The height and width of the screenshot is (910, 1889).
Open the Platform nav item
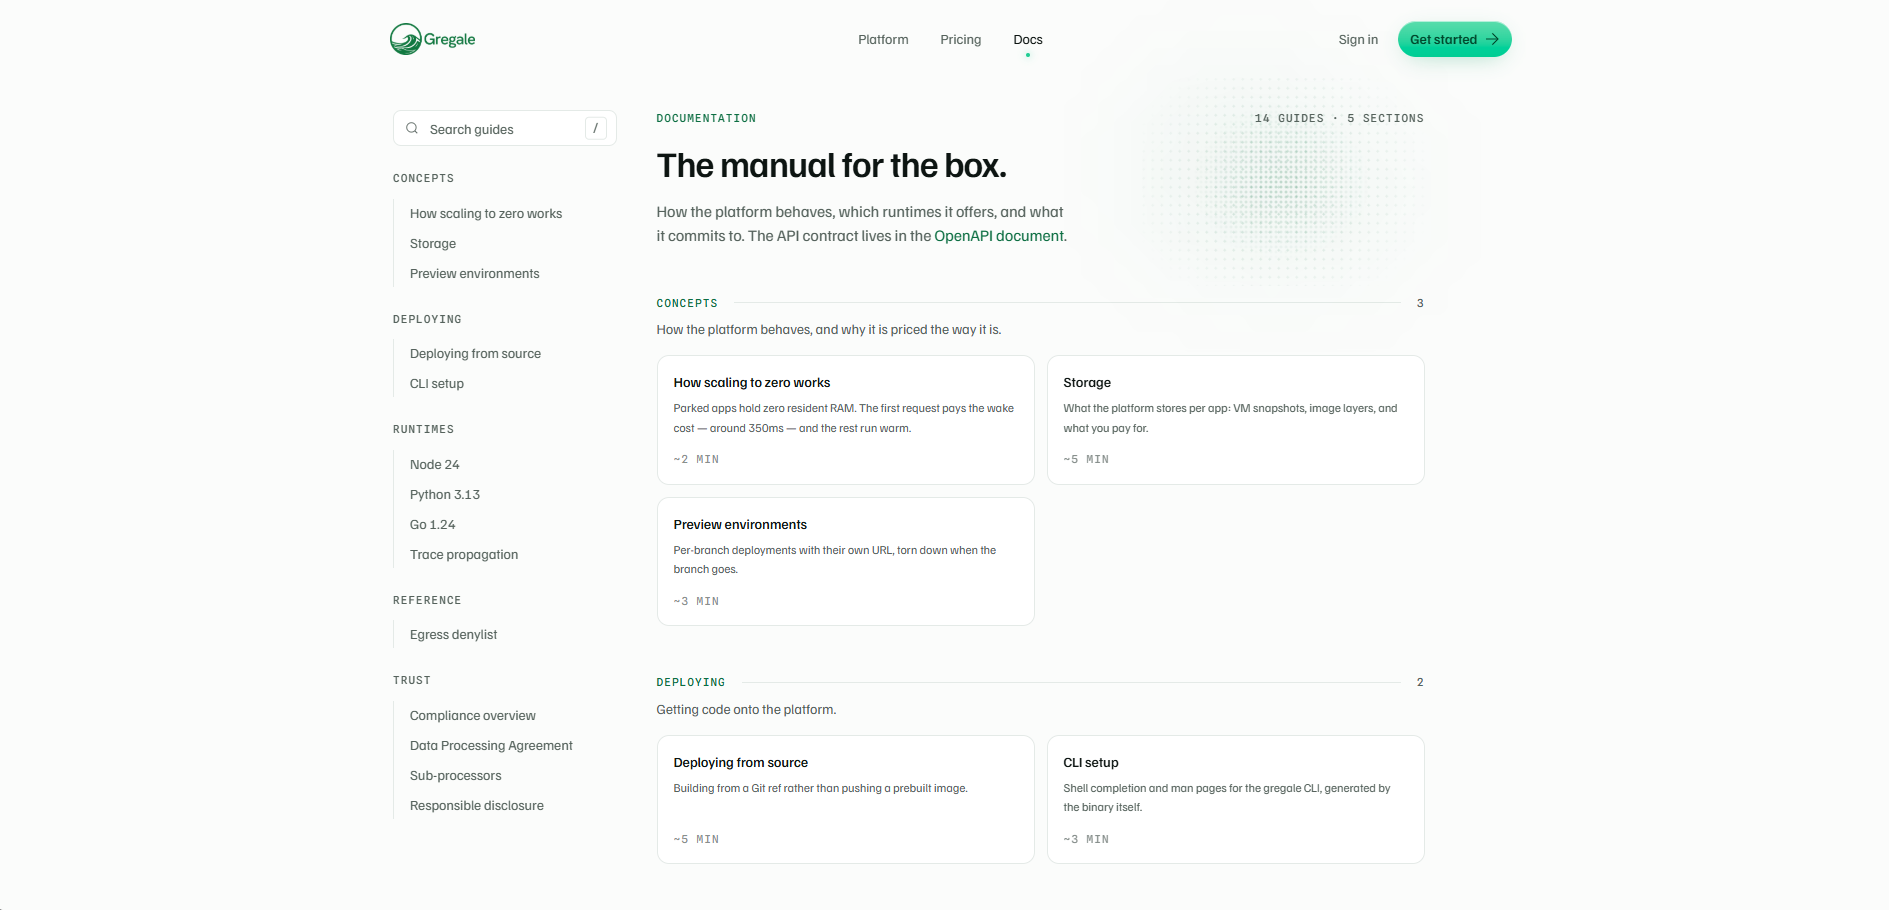[883, 40]
